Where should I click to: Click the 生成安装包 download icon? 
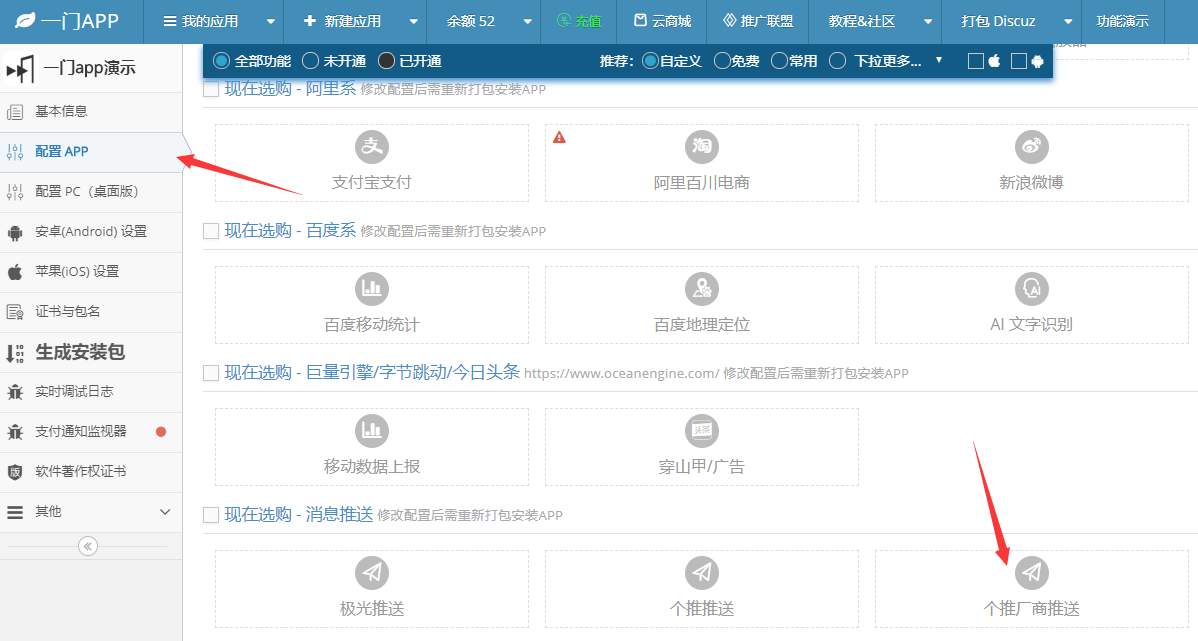(x=15, y=352)
